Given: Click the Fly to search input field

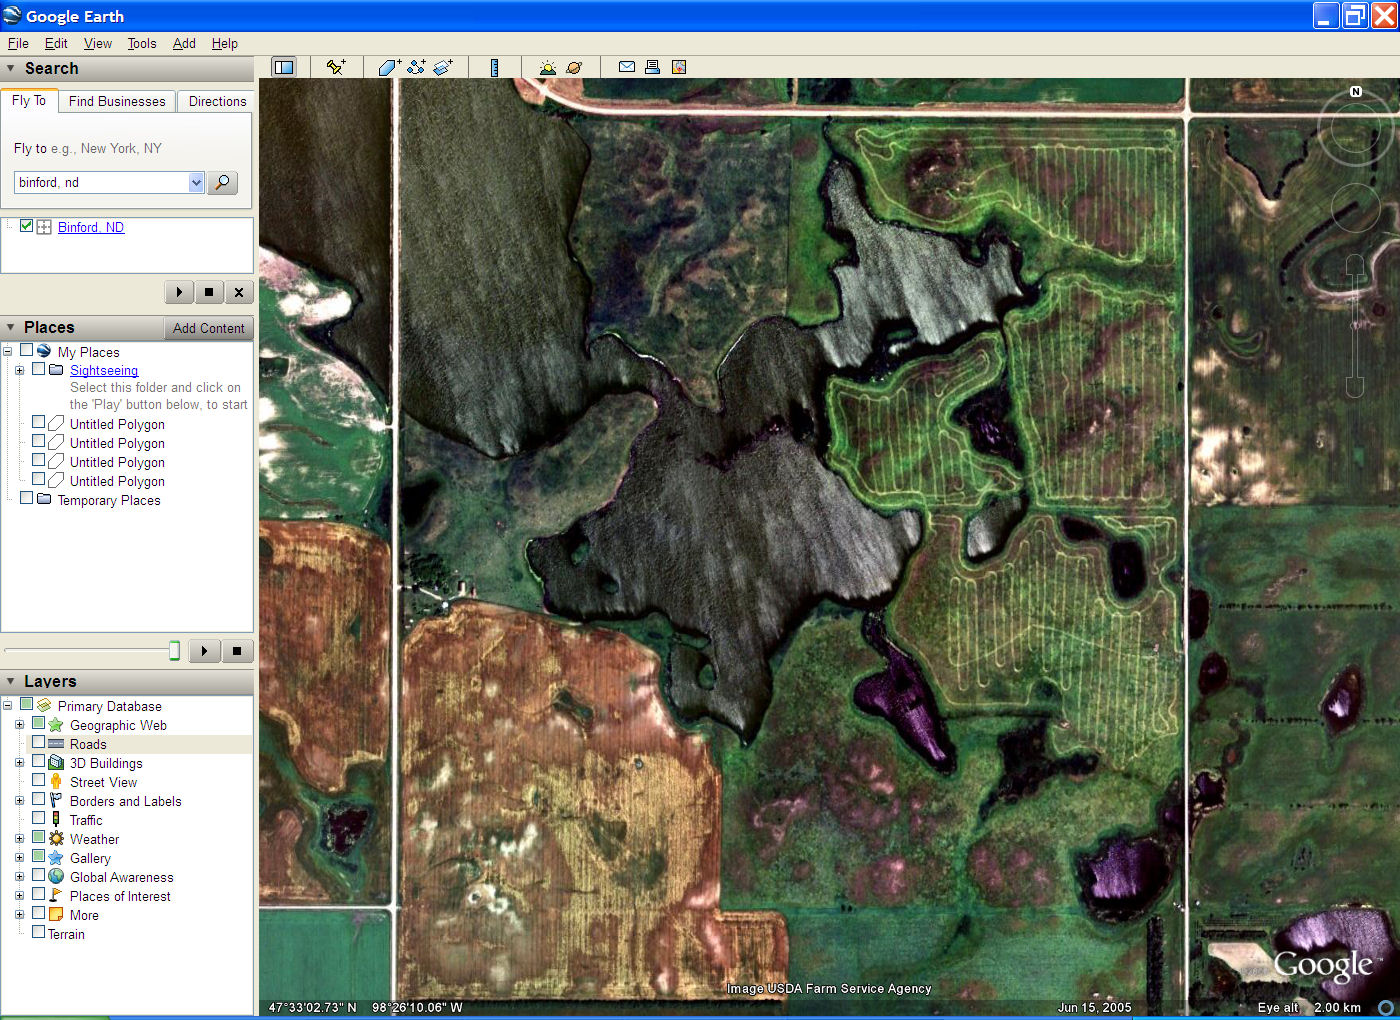Looking at the screenshot, I should click(101, 182).
